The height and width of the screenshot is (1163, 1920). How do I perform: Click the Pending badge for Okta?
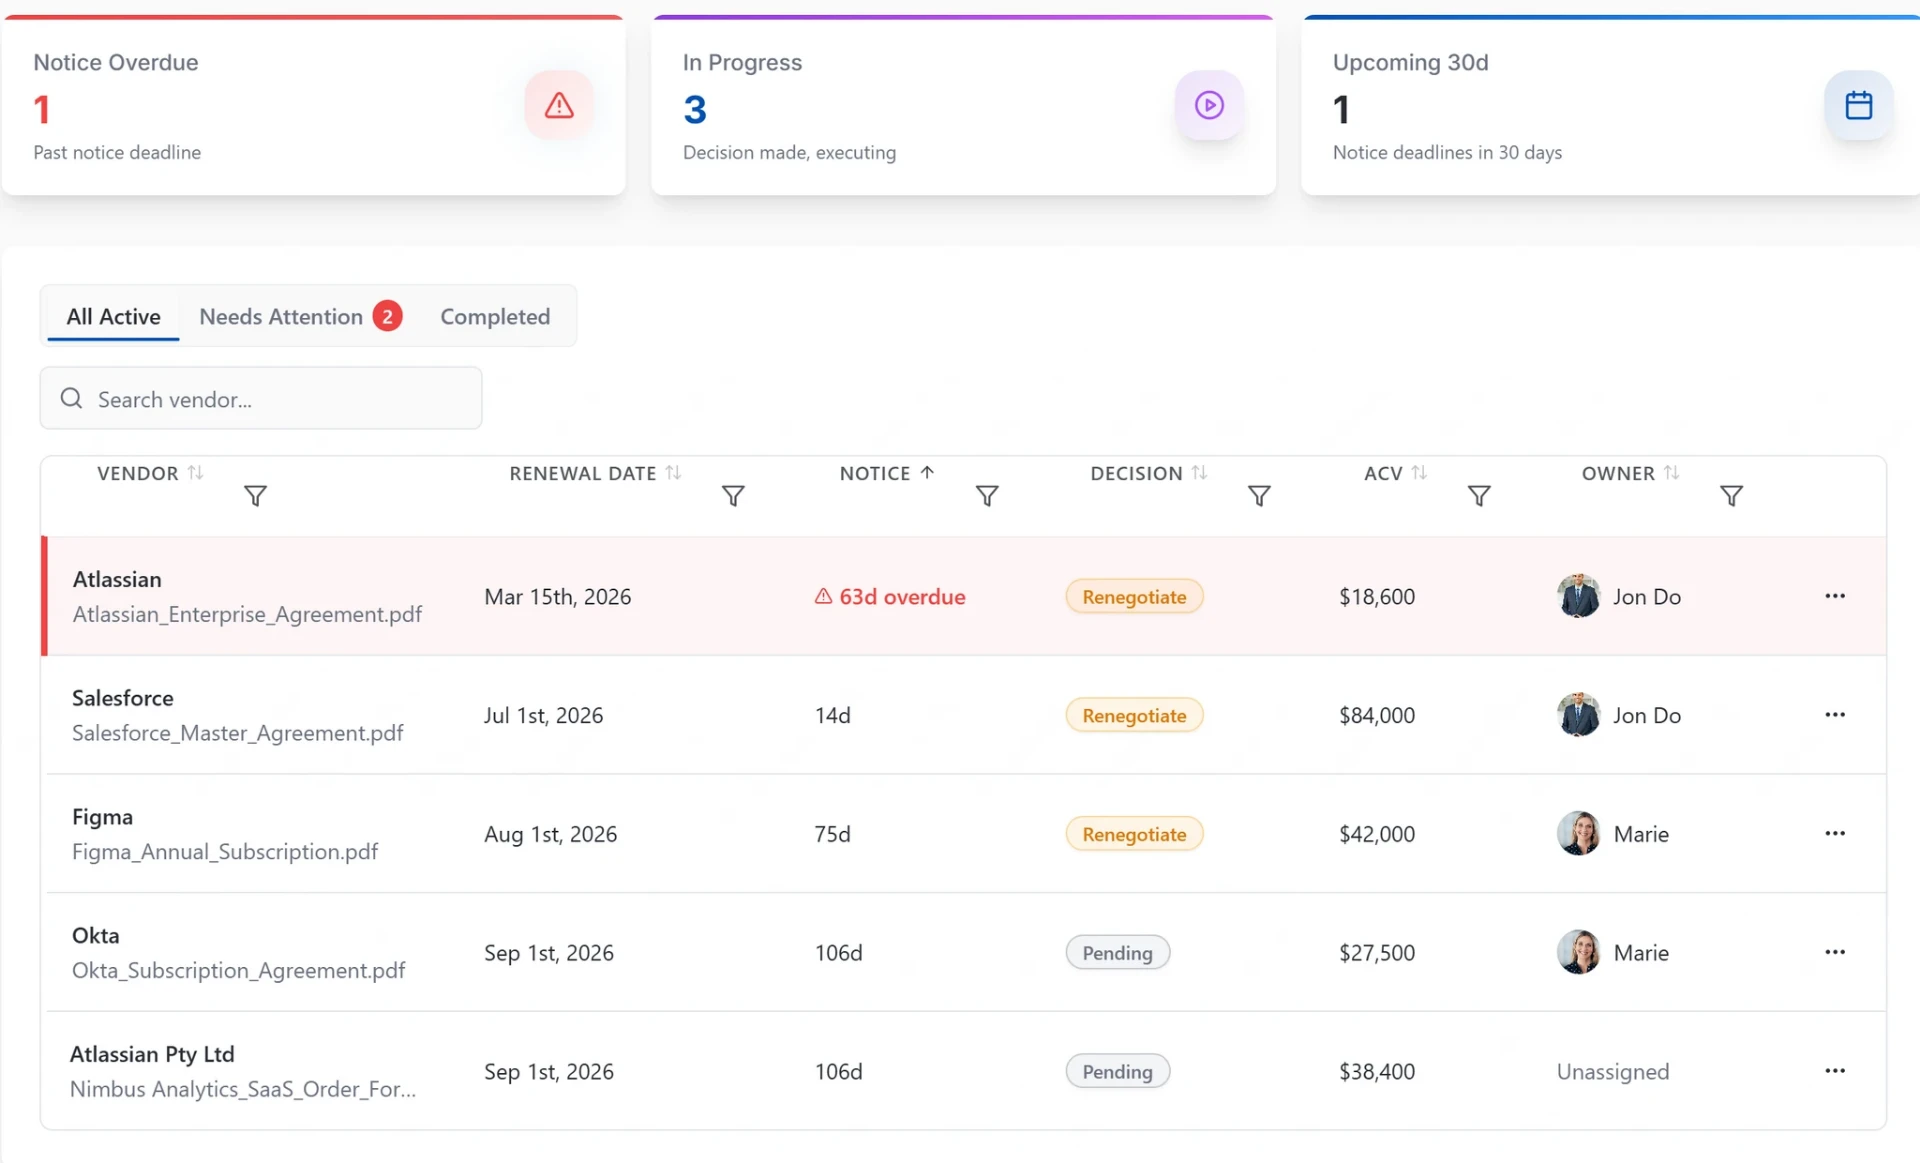(x=1117, y=953)
